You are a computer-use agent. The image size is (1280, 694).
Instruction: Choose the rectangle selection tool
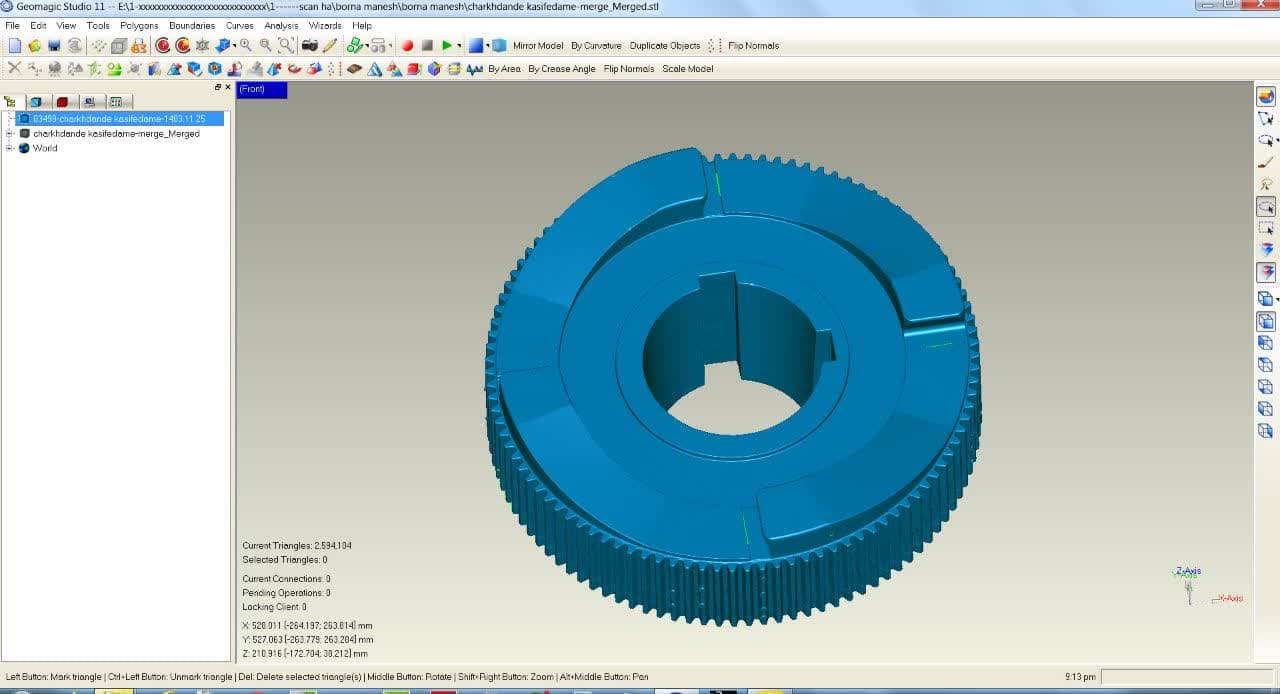pos(1265,228)
